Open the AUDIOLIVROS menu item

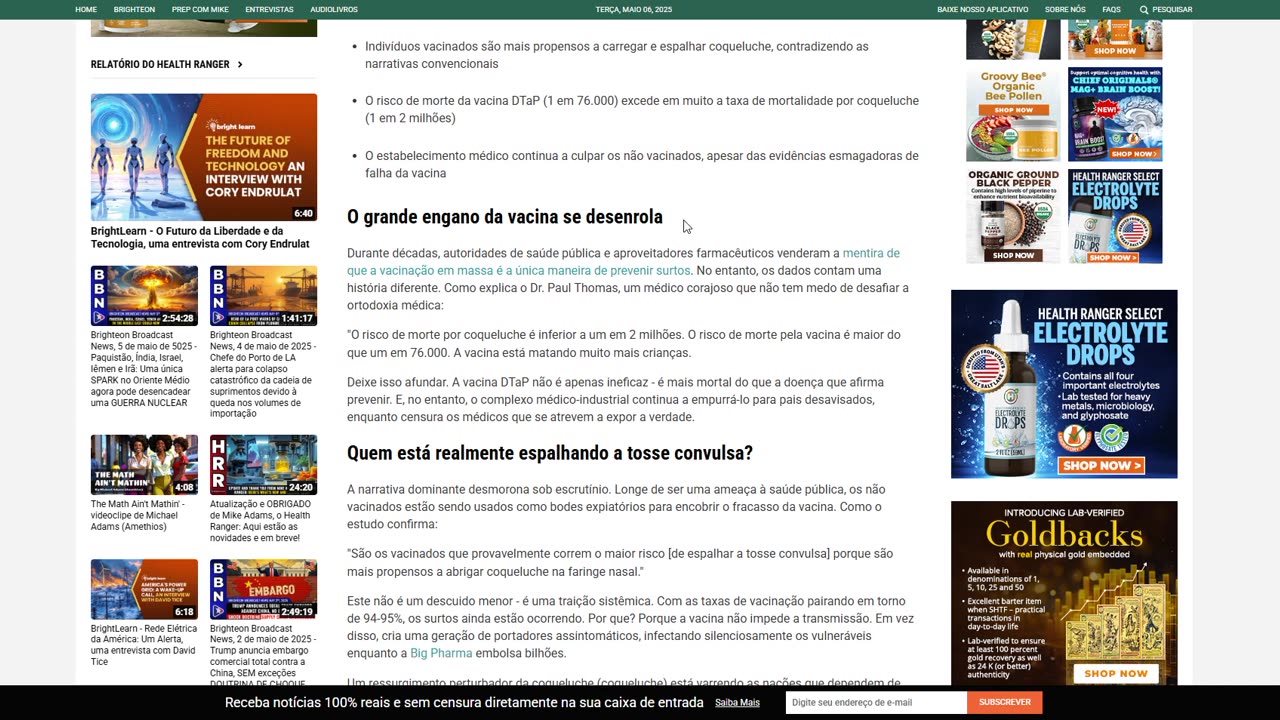[334, 9]
